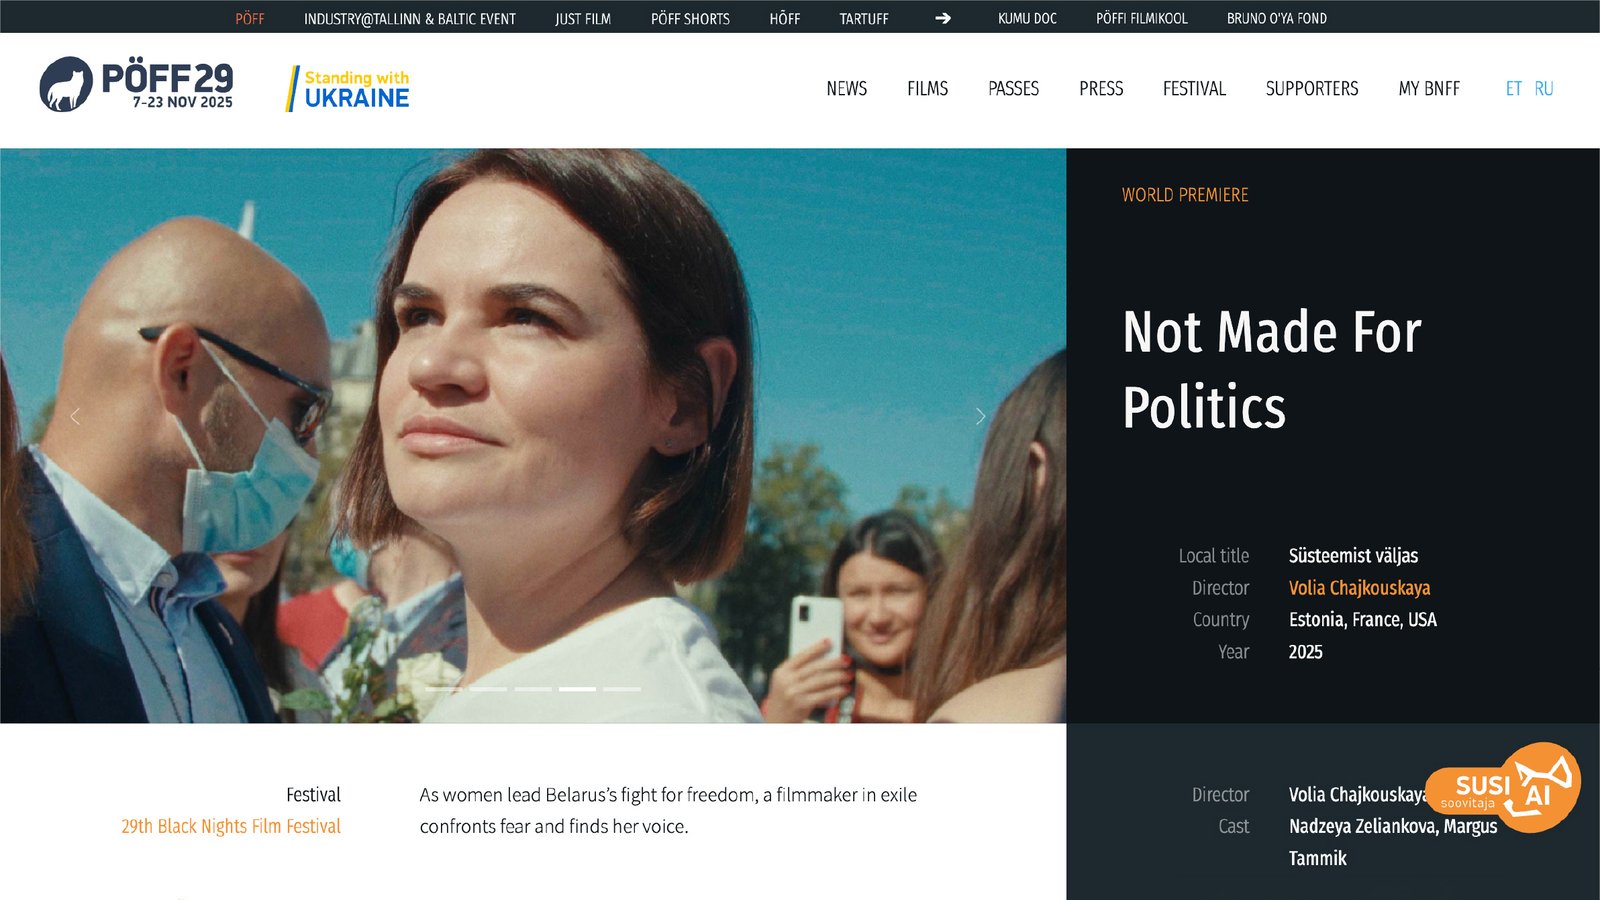Advance to the next carousel slide
This screenshot has width=1600, height=900.
980,416
